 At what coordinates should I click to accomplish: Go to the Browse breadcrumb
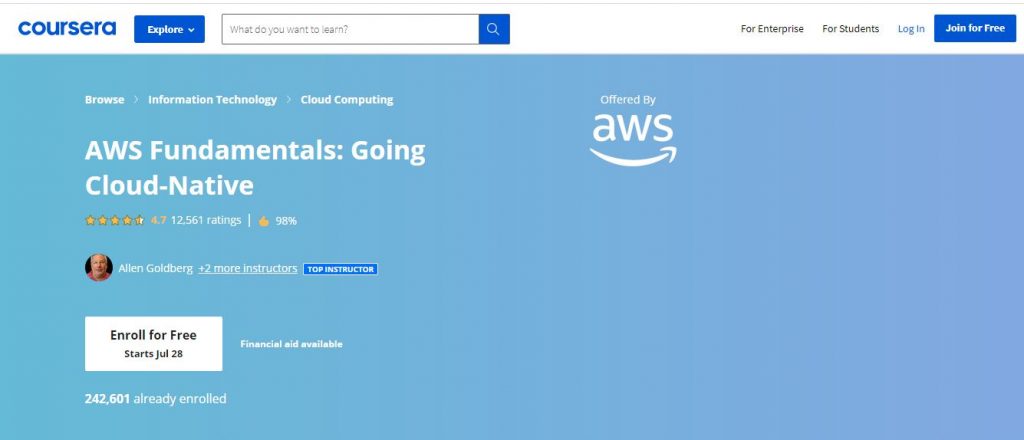pos(105,100)
